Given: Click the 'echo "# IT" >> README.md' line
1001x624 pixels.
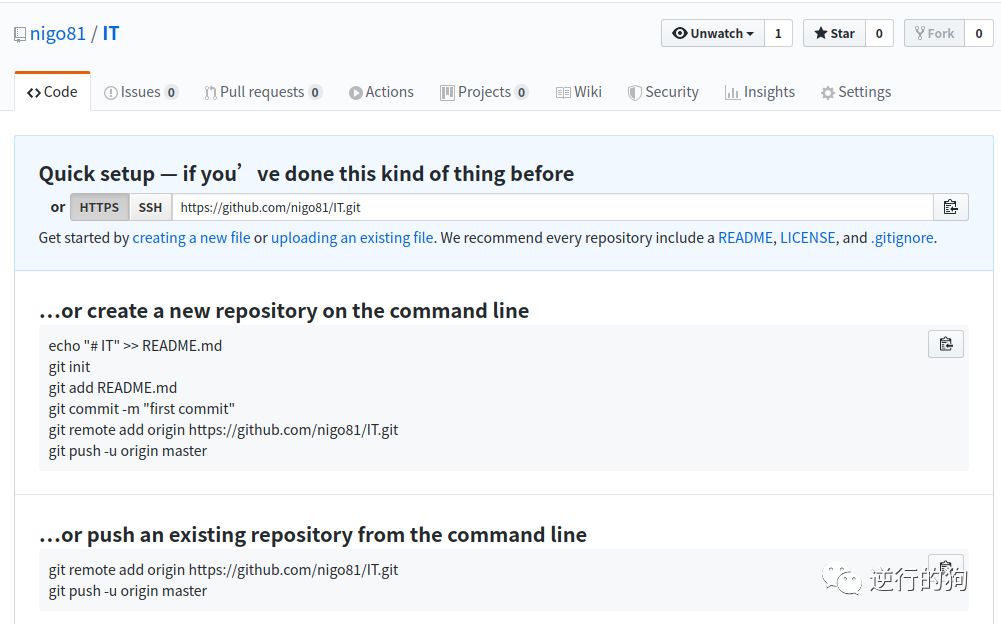Looking at the screenshot, I should pyautogui.click(x=135, y=346).
